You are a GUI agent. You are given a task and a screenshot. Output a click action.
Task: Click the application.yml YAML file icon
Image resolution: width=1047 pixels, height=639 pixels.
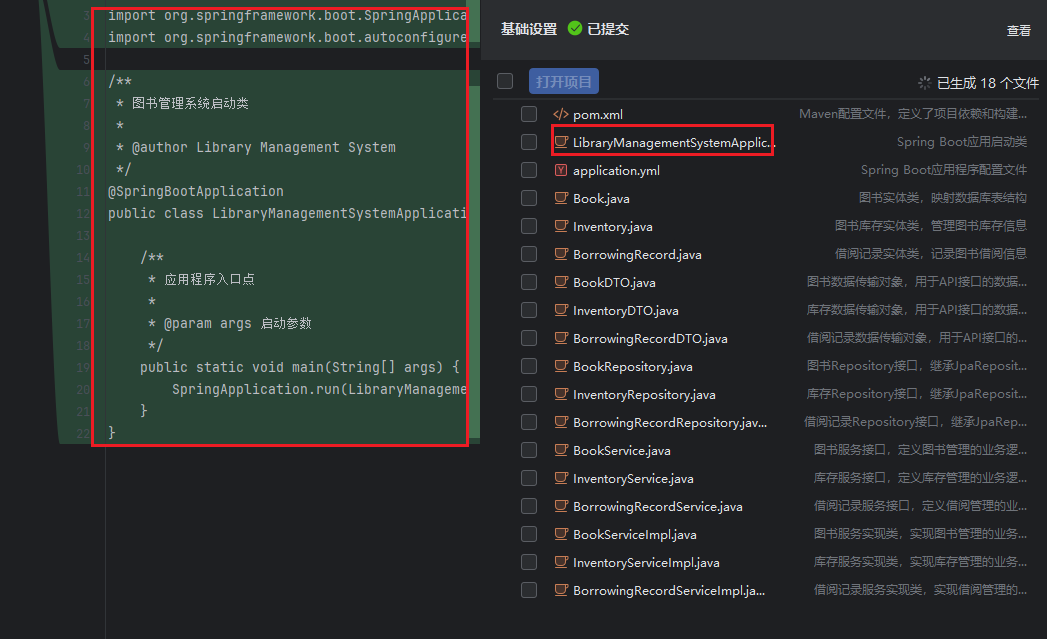(561, 171)
